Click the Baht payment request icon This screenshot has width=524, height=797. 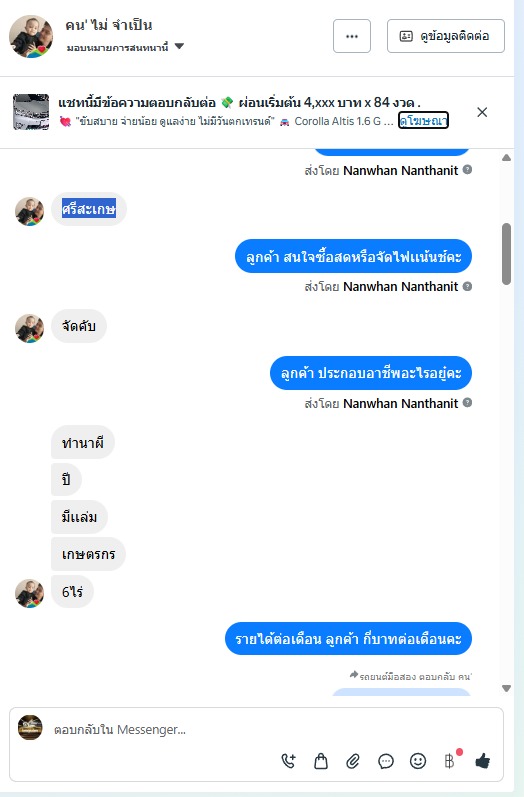(x=450, y=760)
